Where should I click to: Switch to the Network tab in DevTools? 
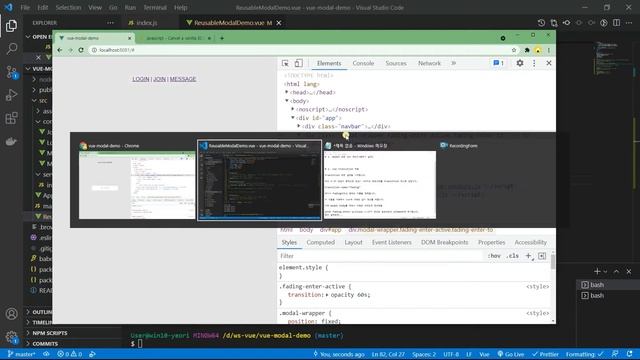[429, 63]
